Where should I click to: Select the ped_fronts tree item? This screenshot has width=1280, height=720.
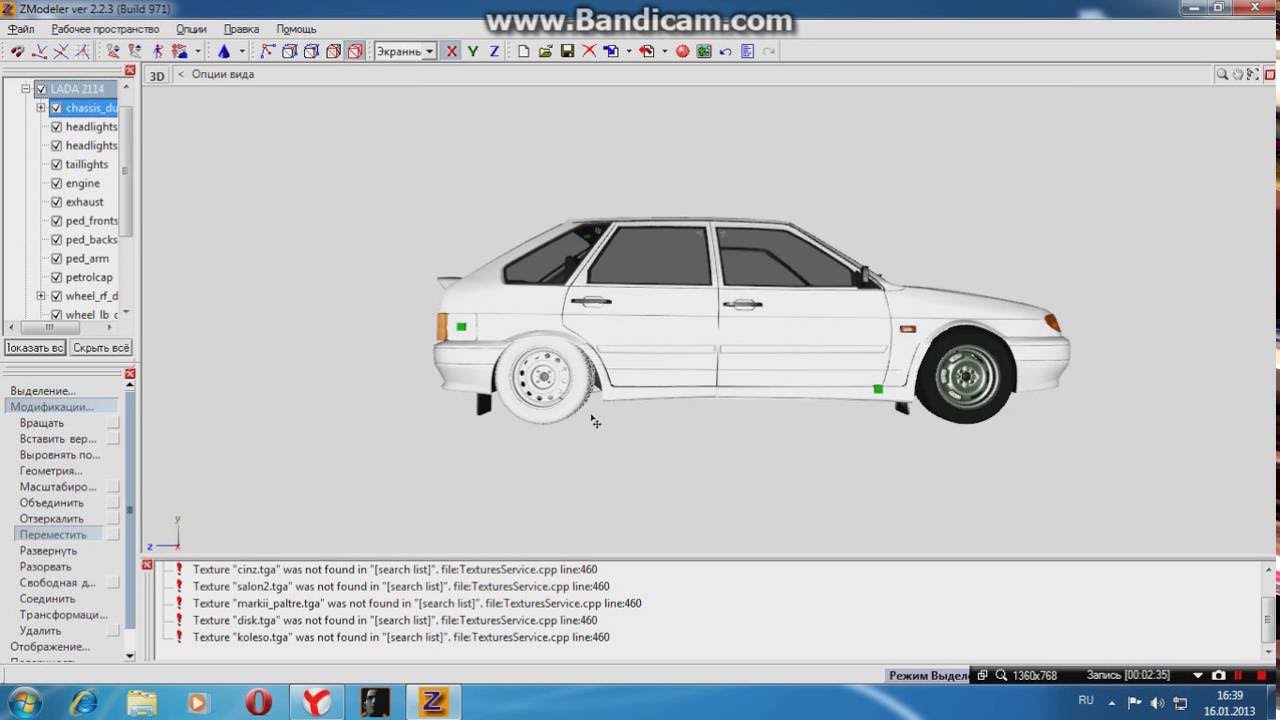click(x=91, y=221)
